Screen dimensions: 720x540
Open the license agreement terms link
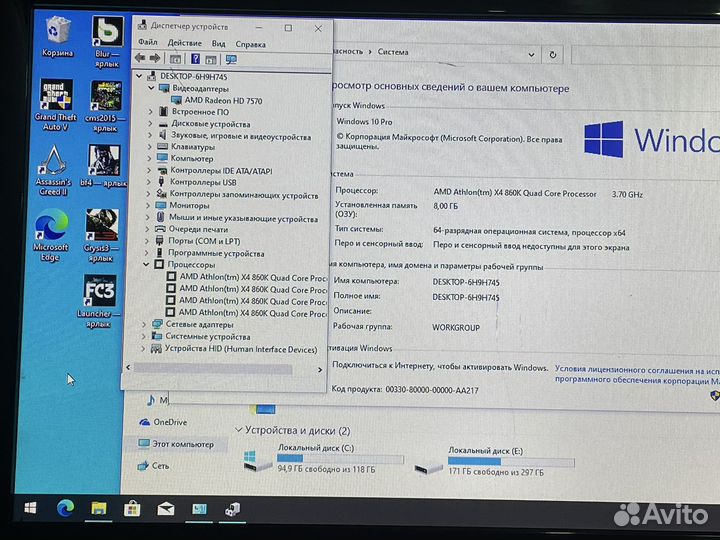(x=637, y=375)
